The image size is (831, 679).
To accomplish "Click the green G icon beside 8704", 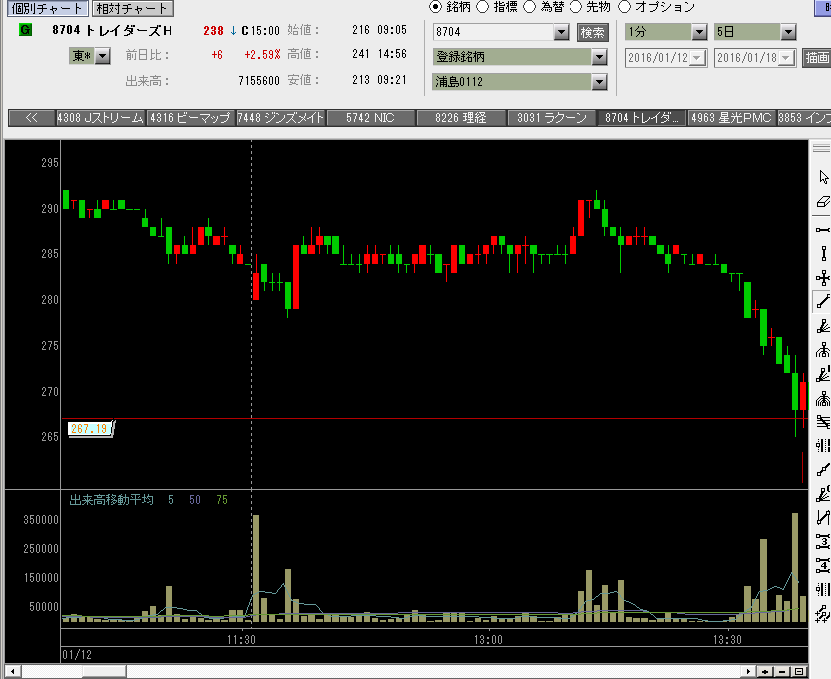I will coord(25,30).
